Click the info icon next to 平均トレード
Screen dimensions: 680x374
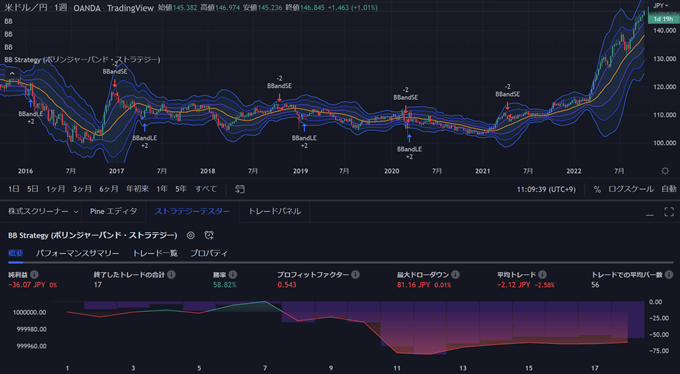[542, 275]
